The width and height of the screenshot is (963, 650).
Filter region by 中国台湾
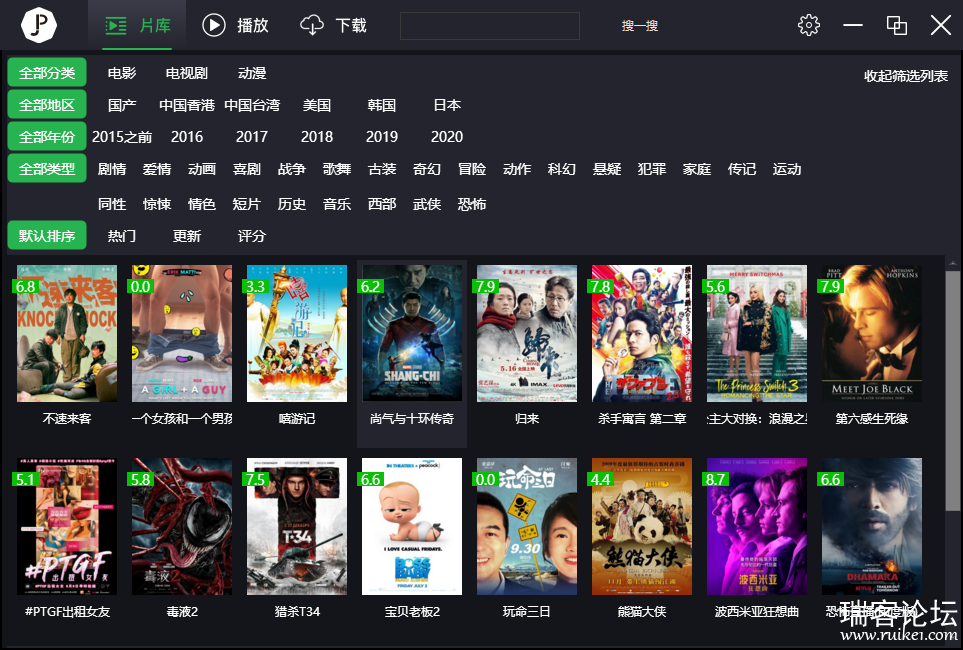[x=252, y=105]
